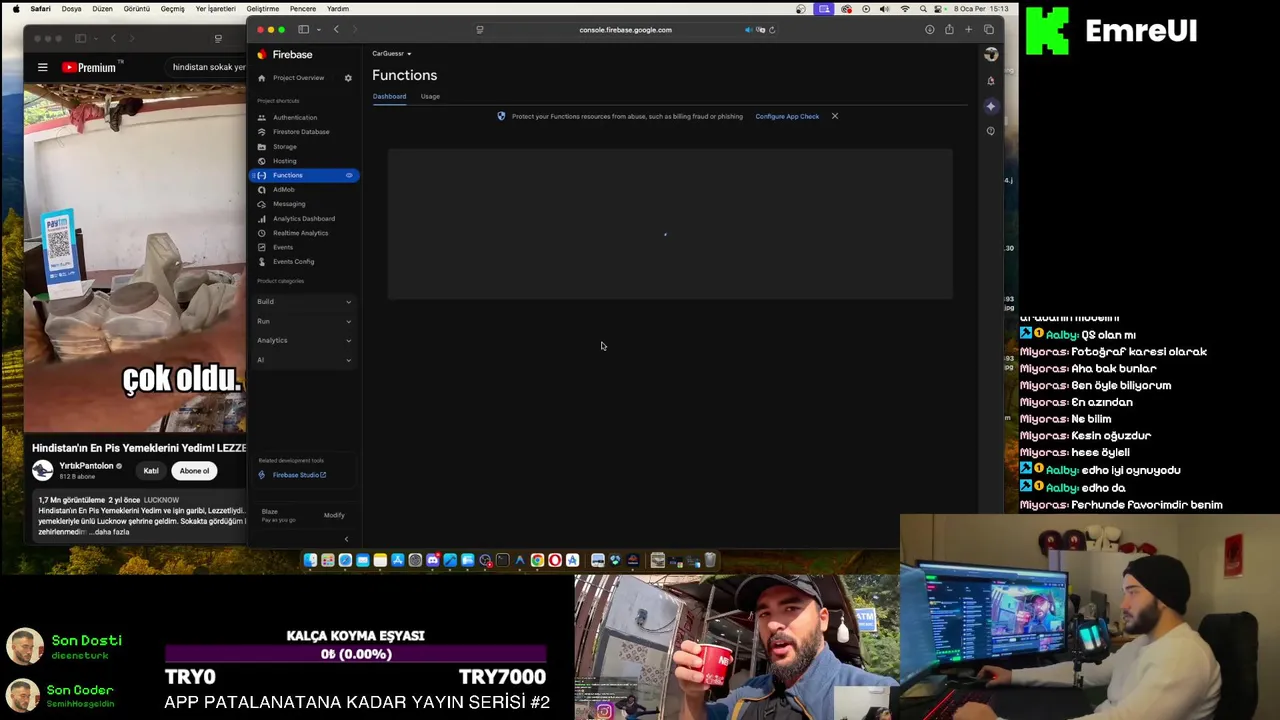Open Events Config shortcut
This screenshot has height=720, width=1280.
click(x=293, y=262)
